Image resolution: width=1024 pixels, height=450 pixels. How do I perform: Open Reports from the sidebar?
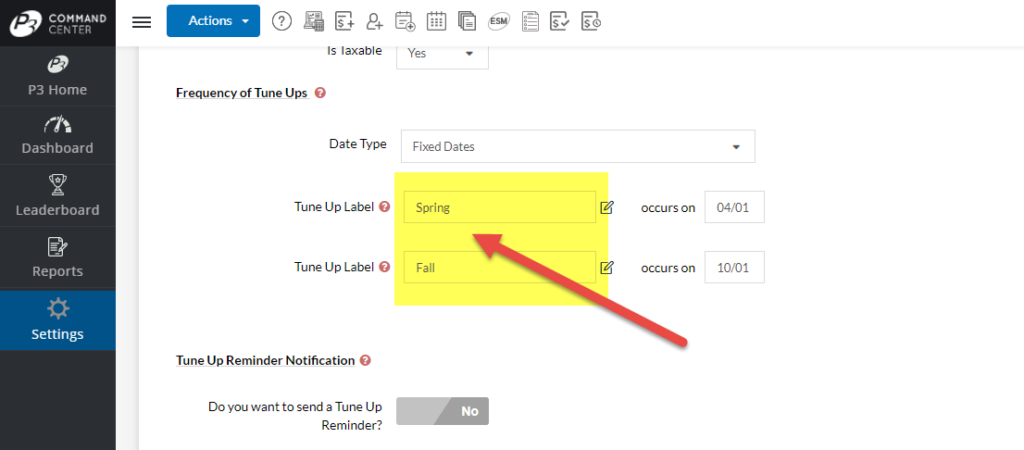(x=57, y=257)
